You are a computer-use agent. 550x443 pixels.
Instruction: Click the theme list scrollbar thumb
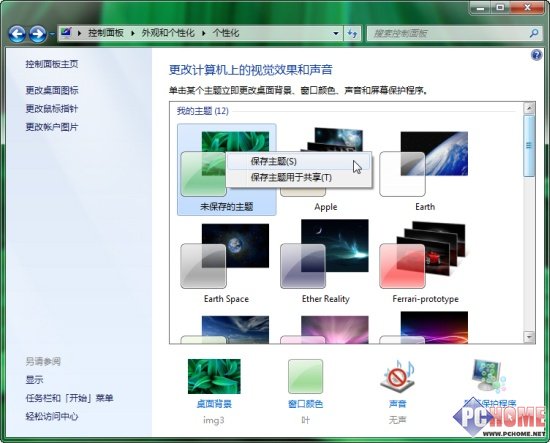[529, 146]
